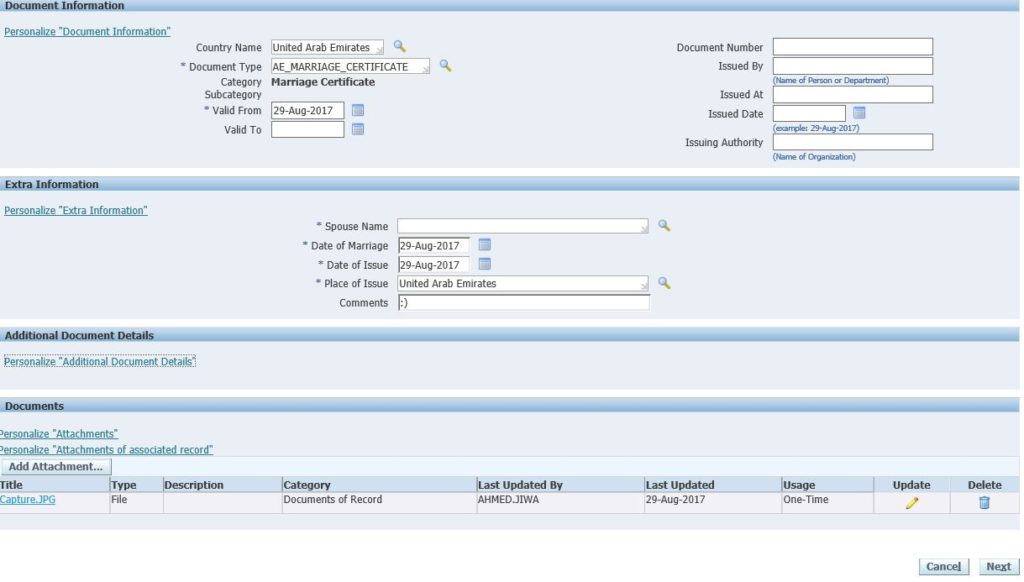
Task: Click the Comments text field
Action: [523, 303]
